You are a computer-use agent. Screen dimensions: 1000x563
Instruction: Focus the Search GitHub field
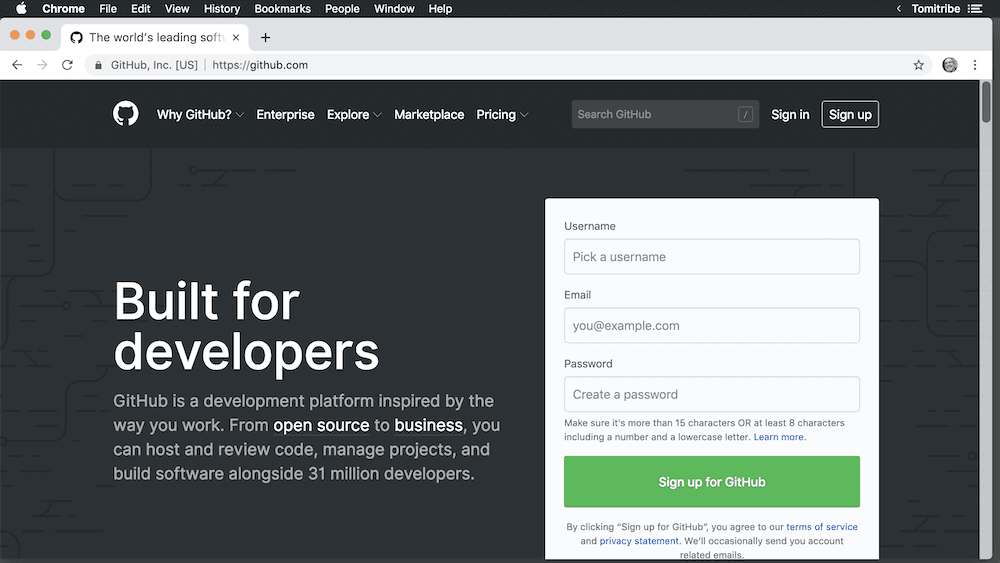click(665, 114)
